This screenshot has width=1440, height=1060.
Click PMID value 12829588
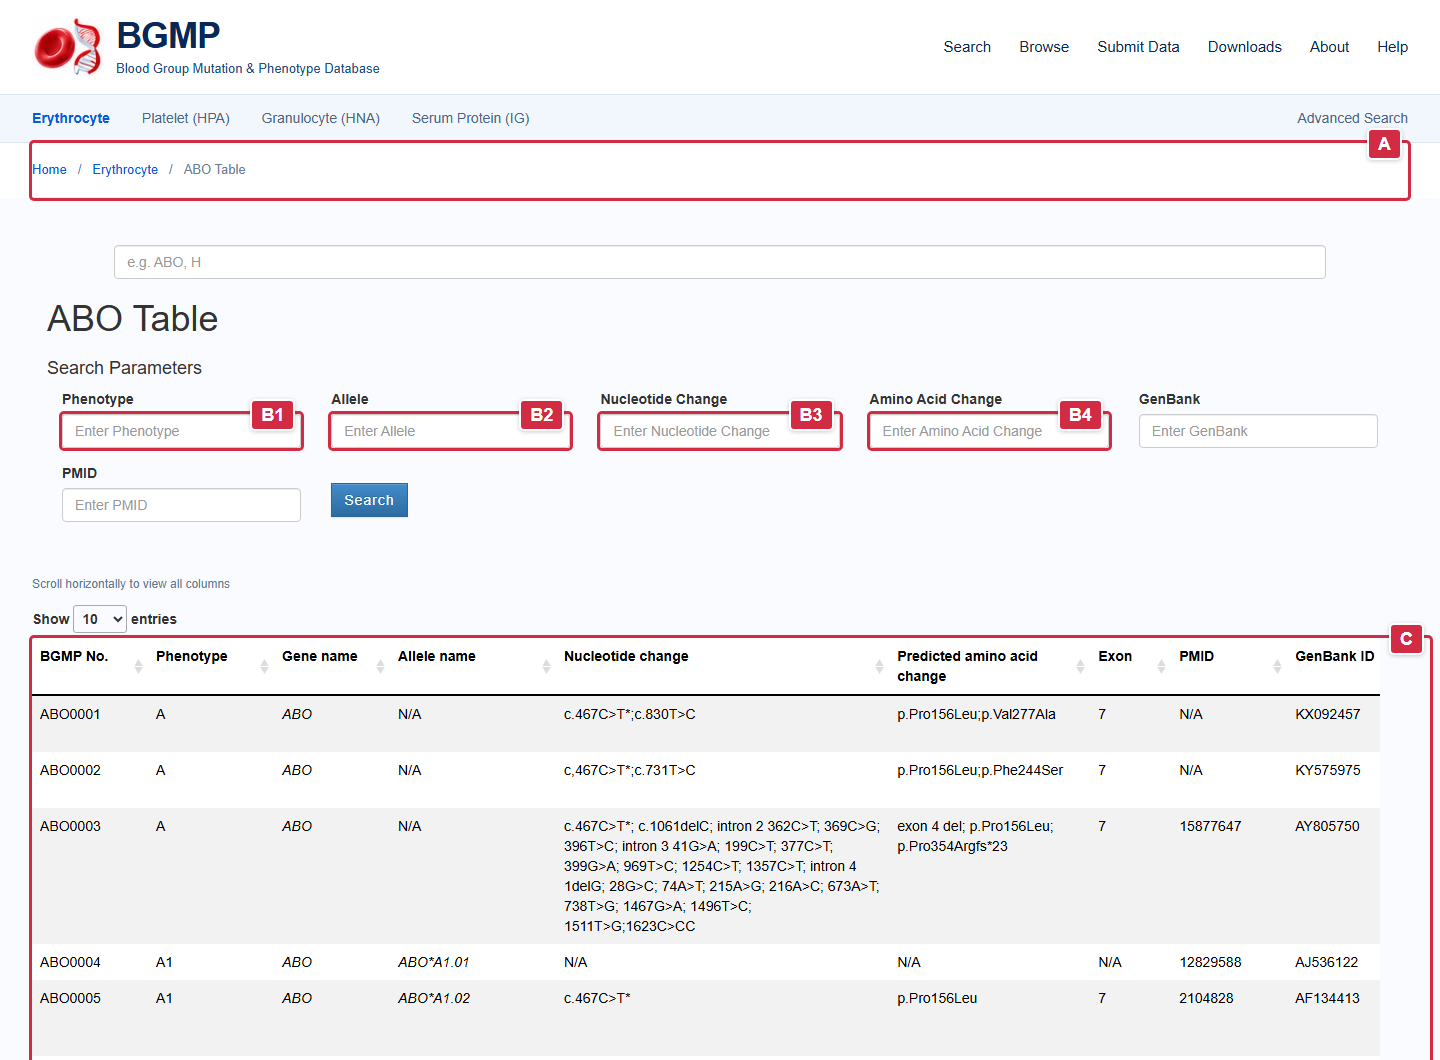1210,962
